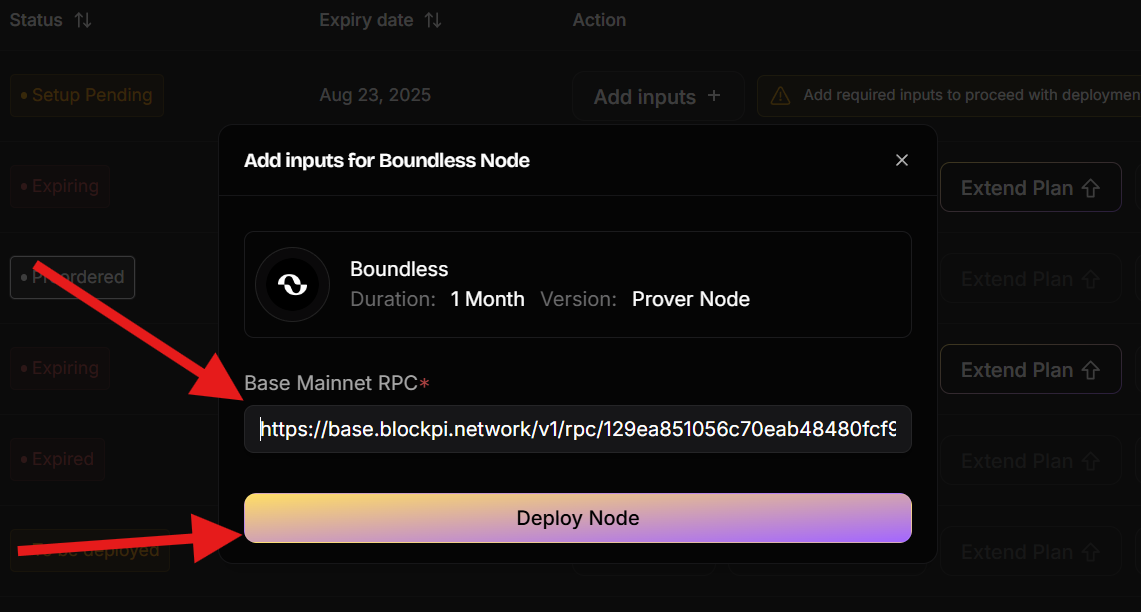Click the Add inputs button label

(x=644, y=97)
